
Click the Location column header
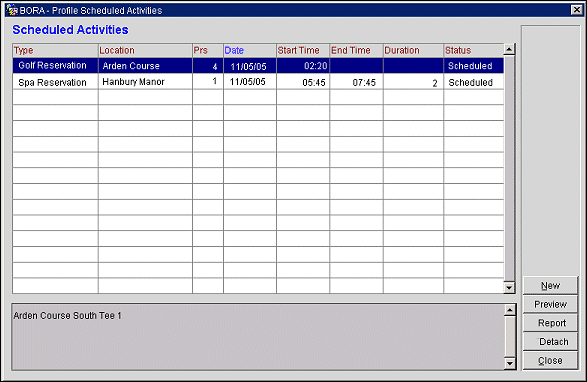click(145, 50)
